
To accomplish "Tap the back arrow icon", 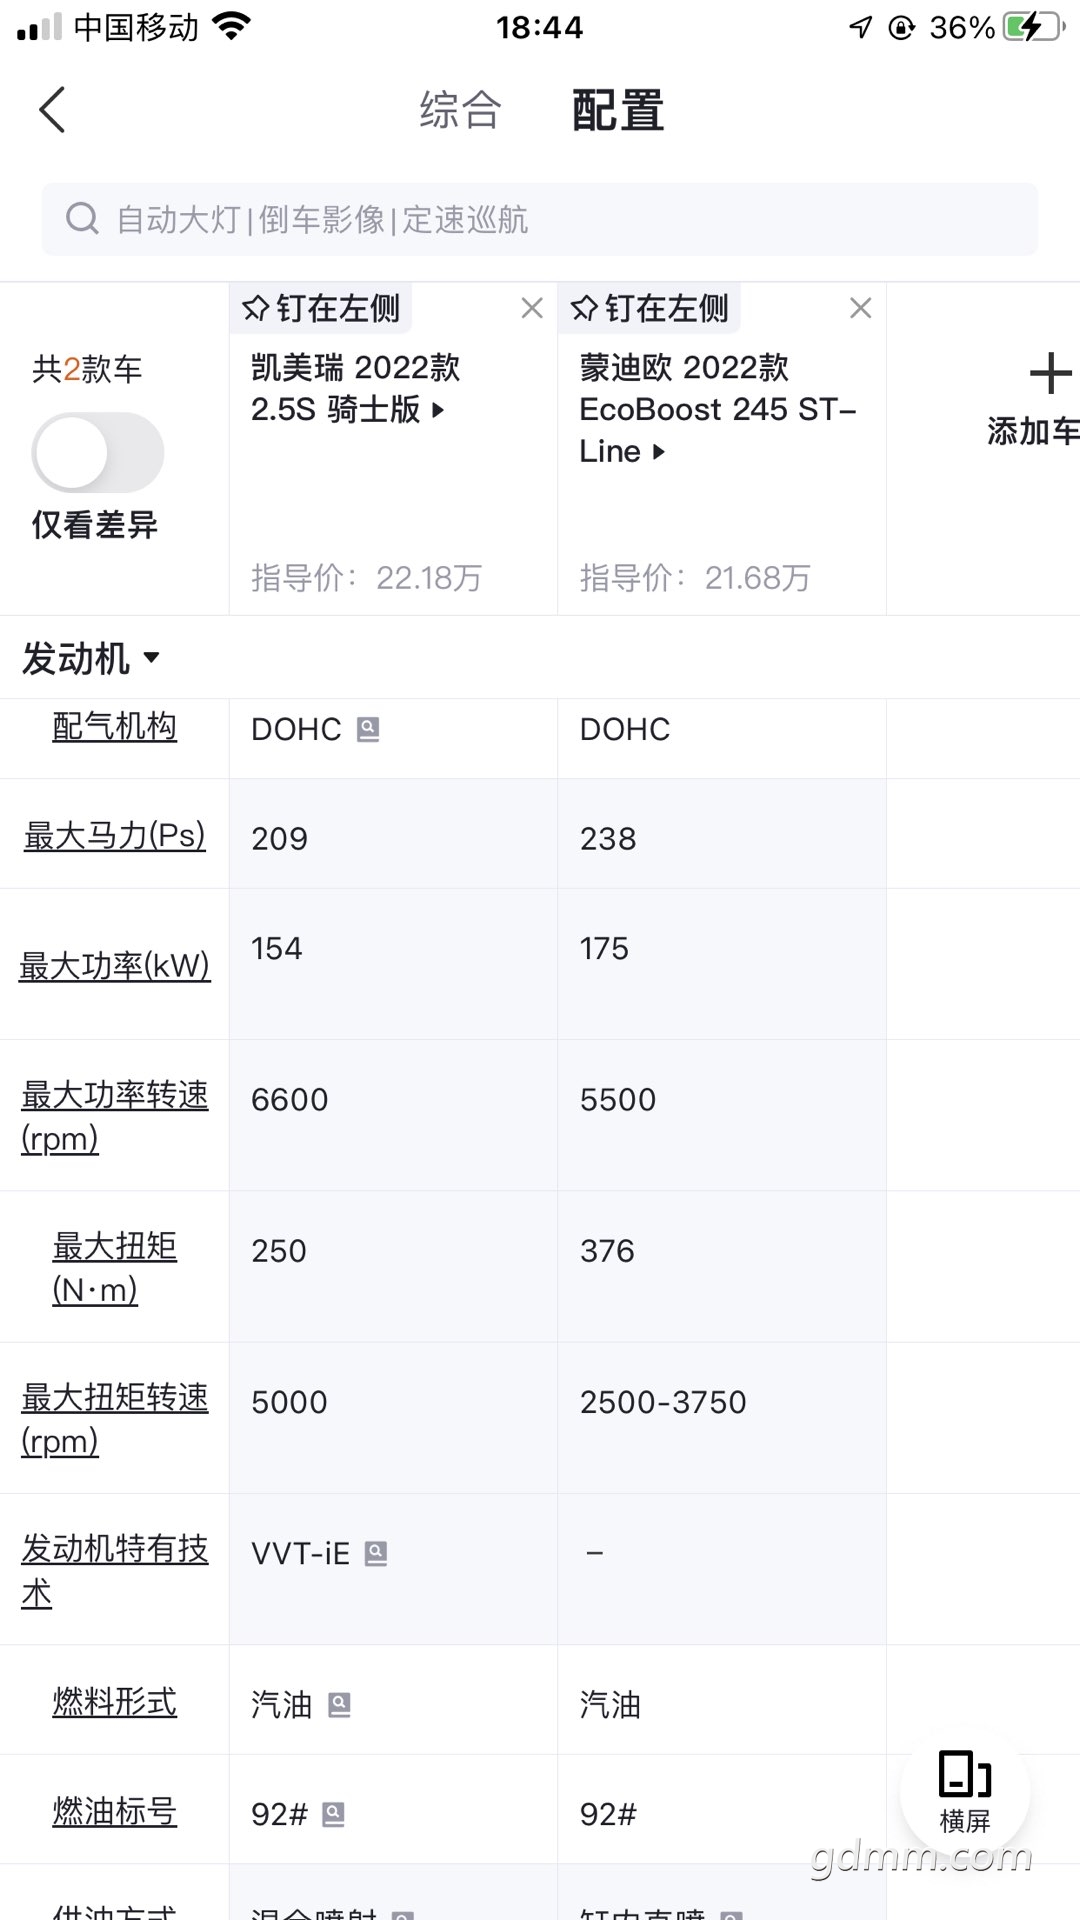I will [x=52, y=109].
